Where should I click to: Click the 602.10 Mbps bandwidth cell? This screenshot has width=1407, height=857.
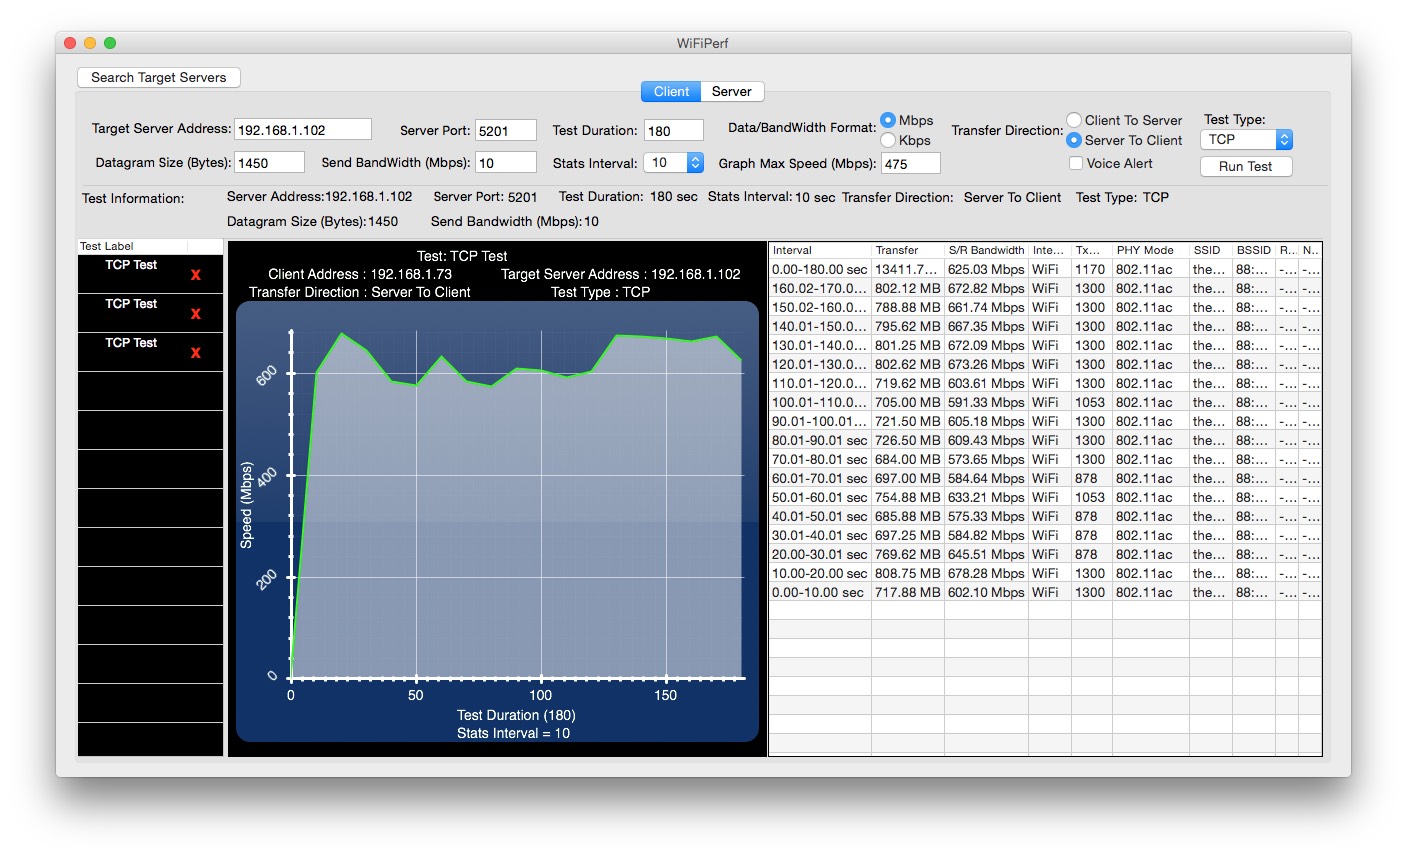click(987, 592)
